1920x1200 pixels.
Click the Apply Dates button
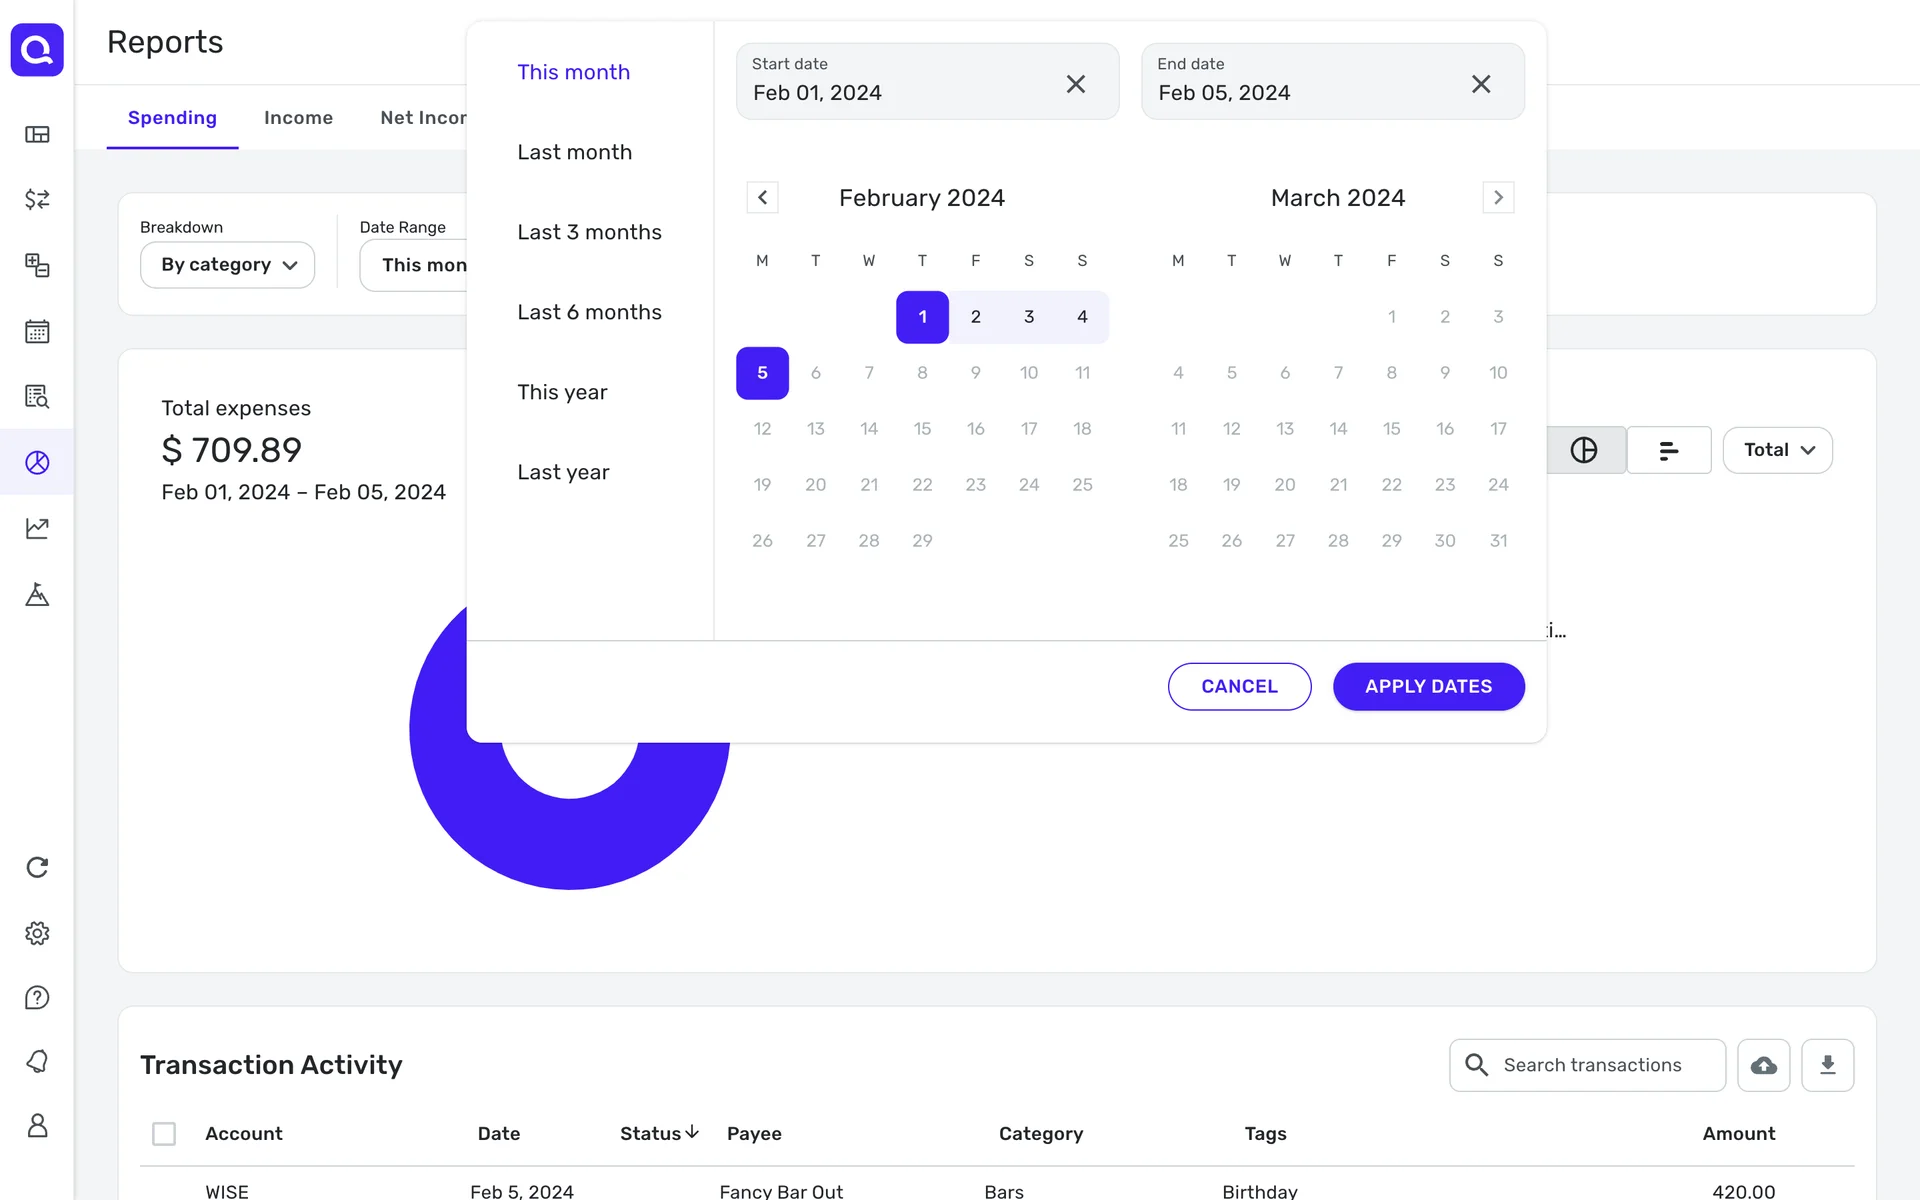tap(1428, 686)
